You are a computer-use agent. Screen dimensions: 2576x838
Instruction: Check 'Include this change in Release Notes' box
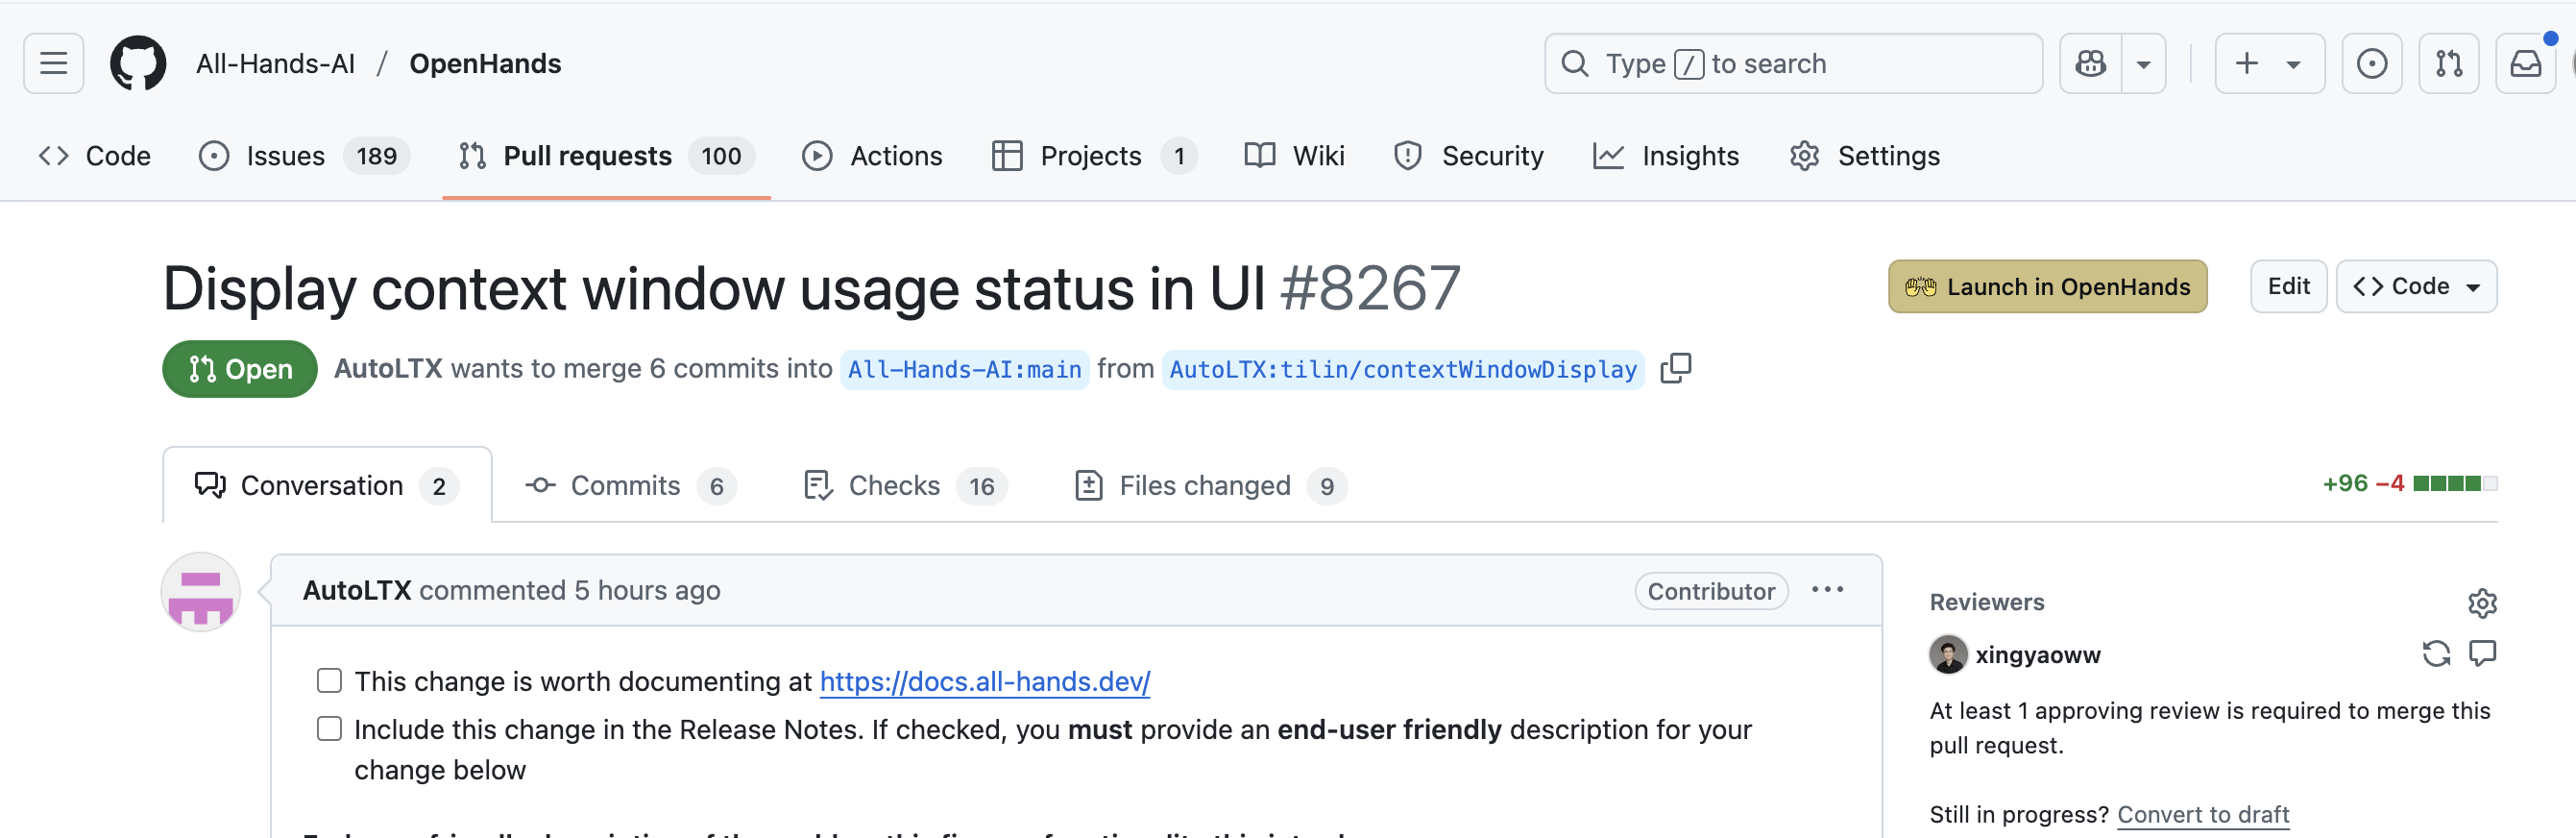[x=329, y=729]
